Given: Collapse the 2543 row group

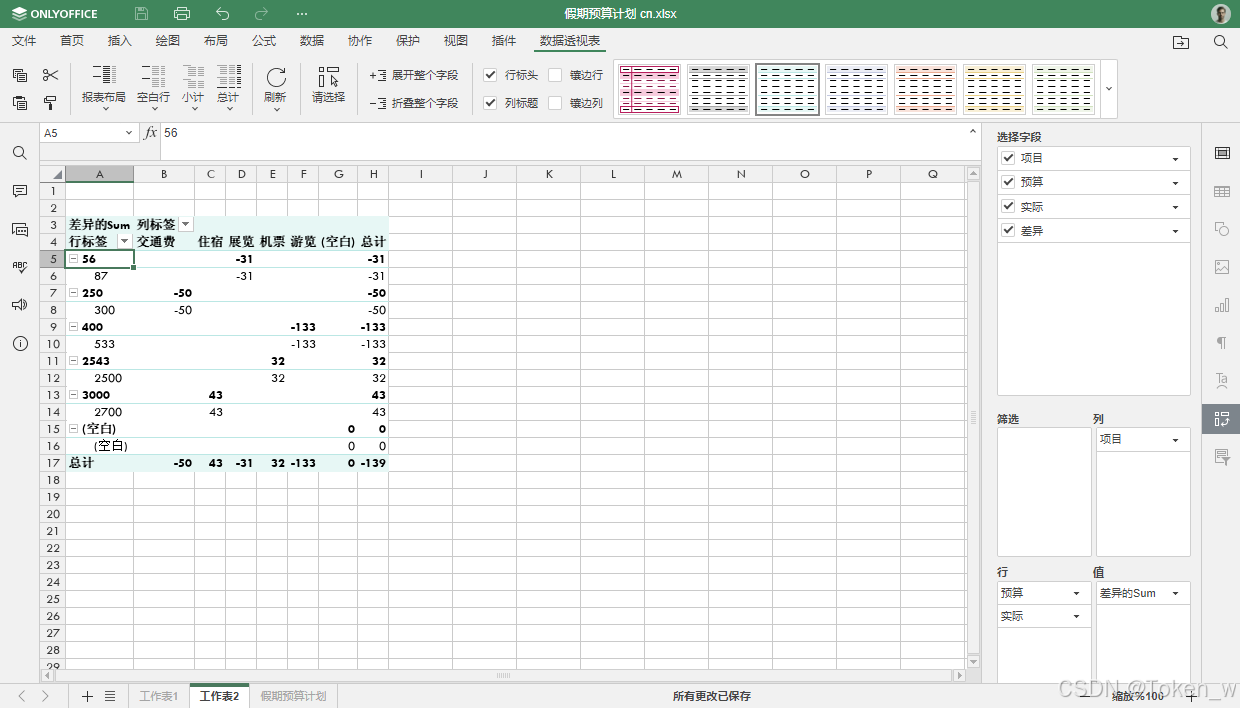Looking at the screenshot, I should coord(73,361).
